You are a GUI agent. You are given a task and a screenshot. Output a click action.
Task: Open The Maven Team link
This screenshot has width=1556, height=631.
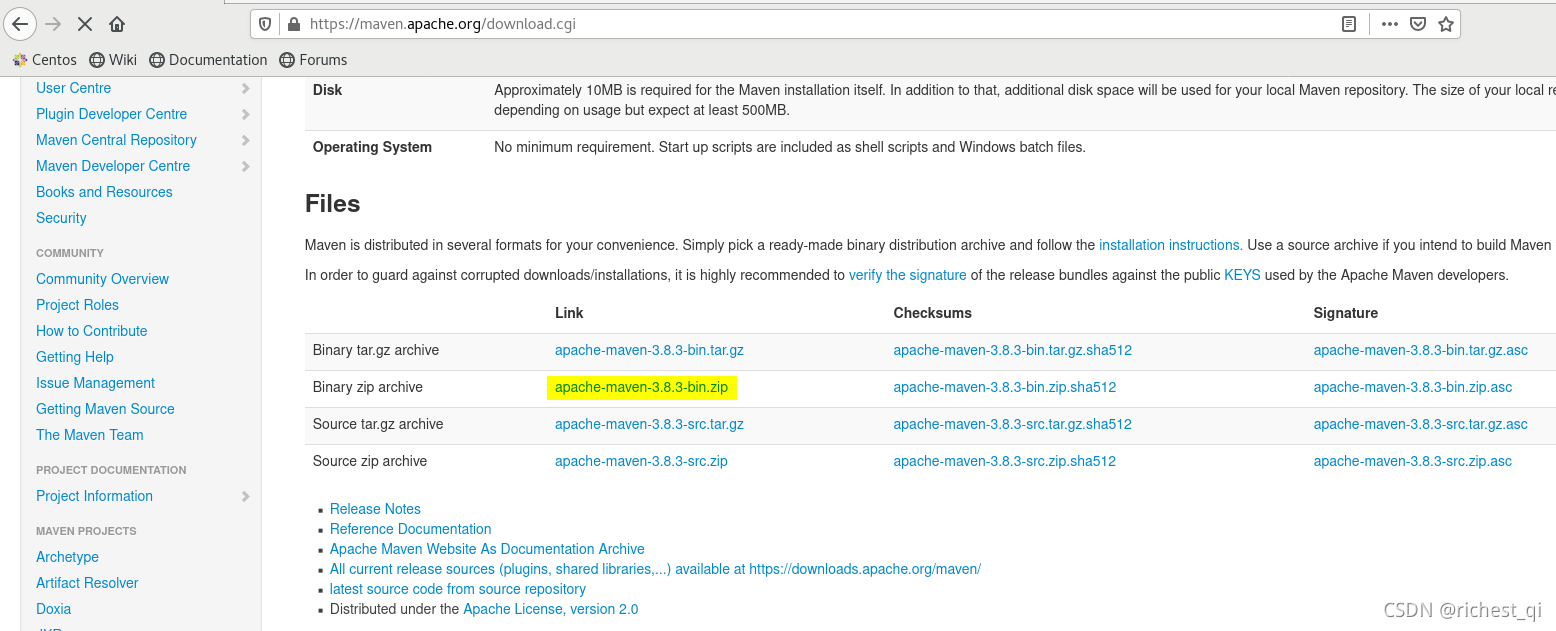click(90, 435)
